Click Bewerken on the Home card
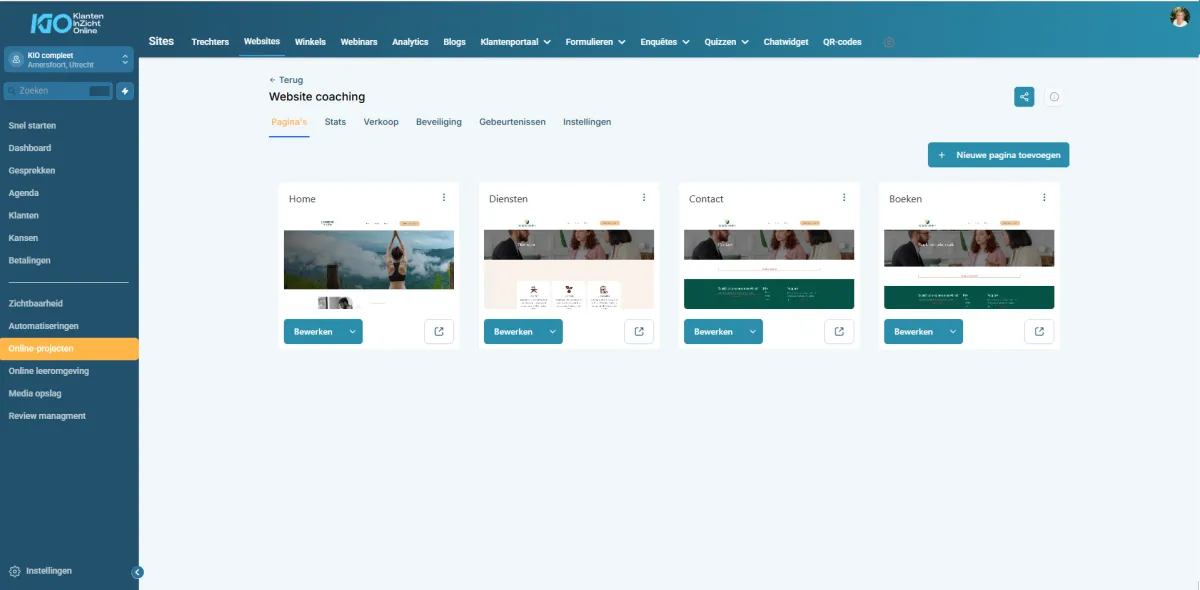Viewport: 1200px width, 590px height. click(x=313, y=332)
